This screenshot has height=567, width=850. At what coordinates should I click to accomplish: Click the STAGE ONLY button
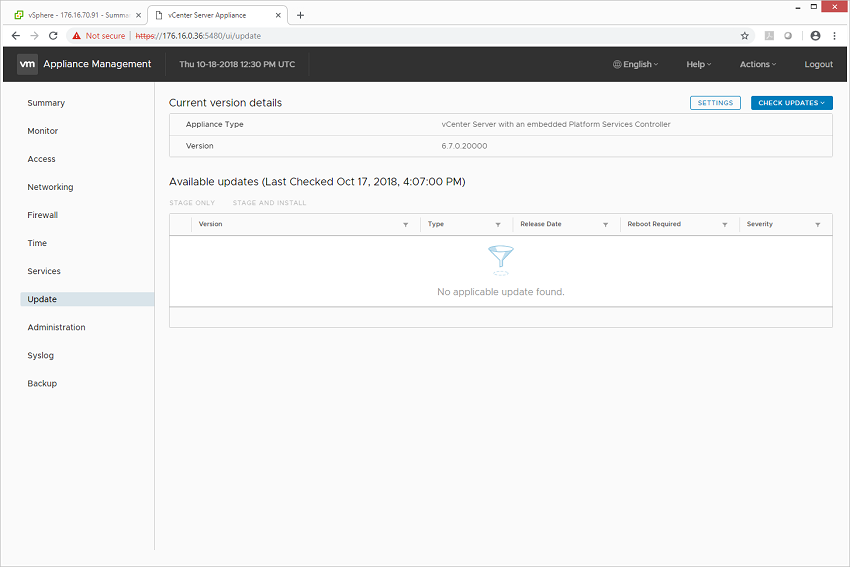tap(192, 203)
